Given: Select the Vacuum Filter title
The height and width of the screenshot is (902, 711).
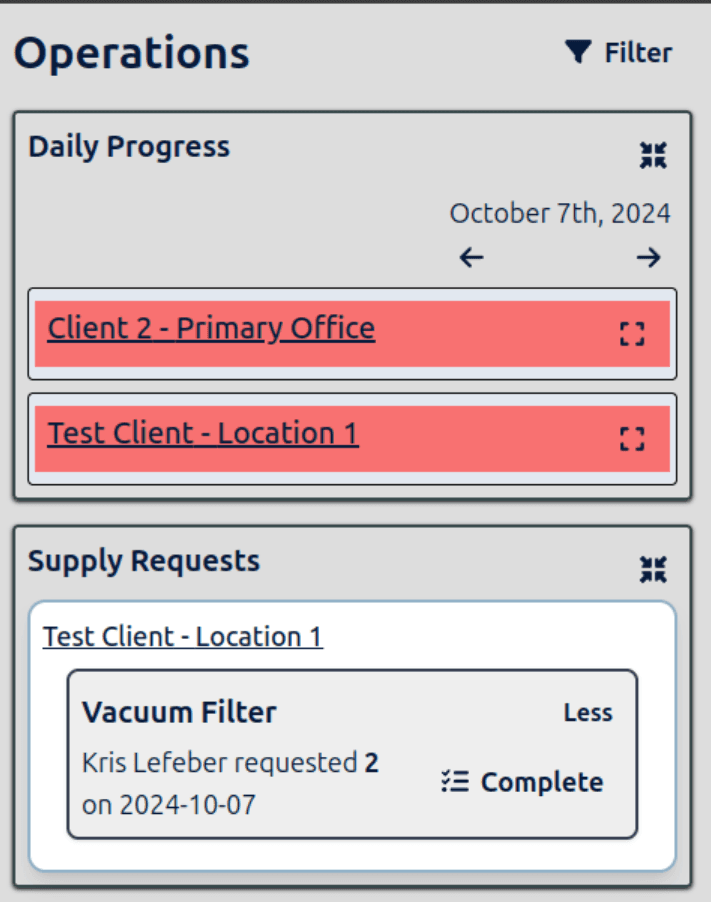Looking at the screenshot, I should pos(179,712).
